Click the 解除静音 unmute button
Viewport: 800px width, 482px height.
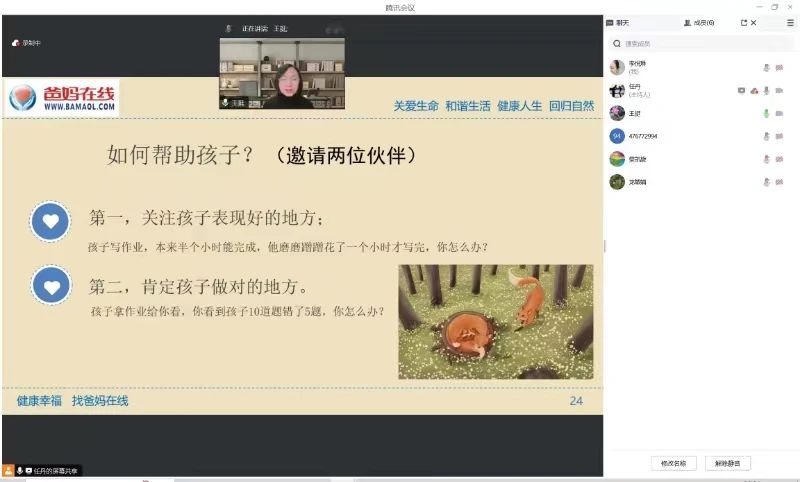click(x=727, y=463)
